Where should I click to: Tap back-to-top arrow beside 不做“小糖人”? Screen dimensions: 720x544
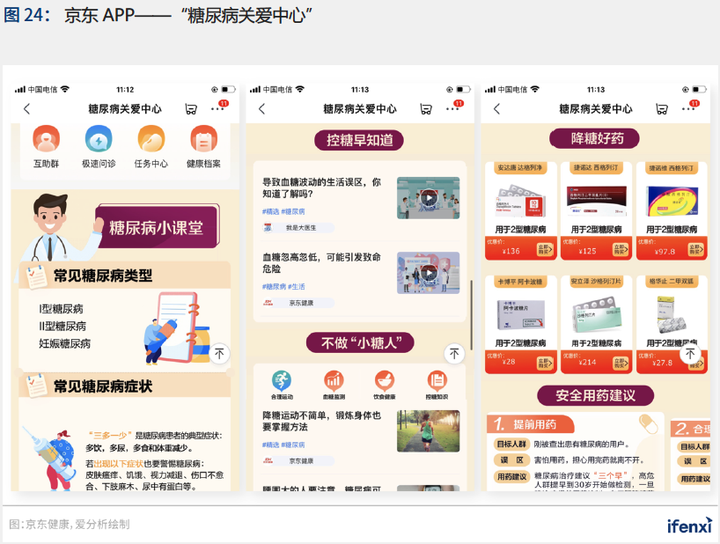tap(455, 353)
